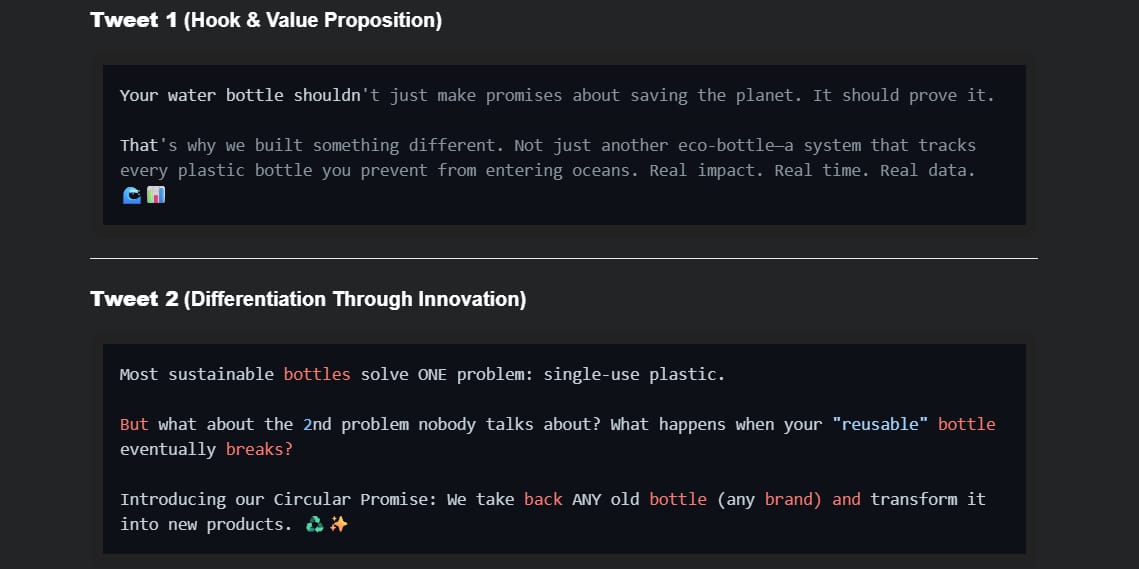Click the quoted word "reusable" in Tweet 2
Screen dimensions: 1139x569
[880, 424]
